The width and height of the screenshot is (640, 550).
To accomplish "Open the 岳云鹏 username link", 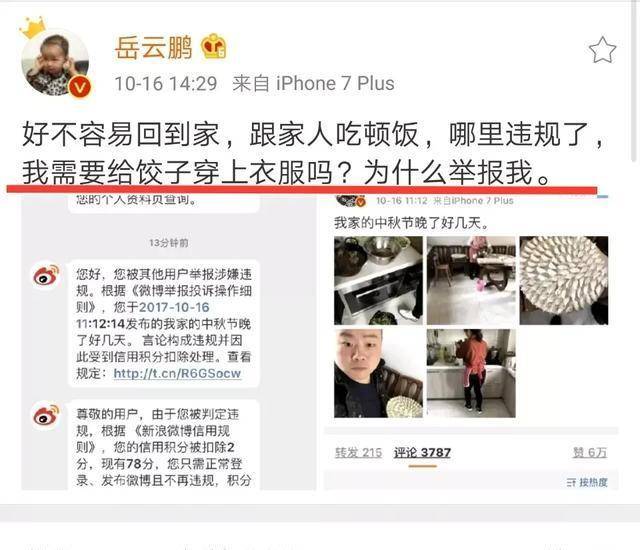I will click(x=153, y=48).
